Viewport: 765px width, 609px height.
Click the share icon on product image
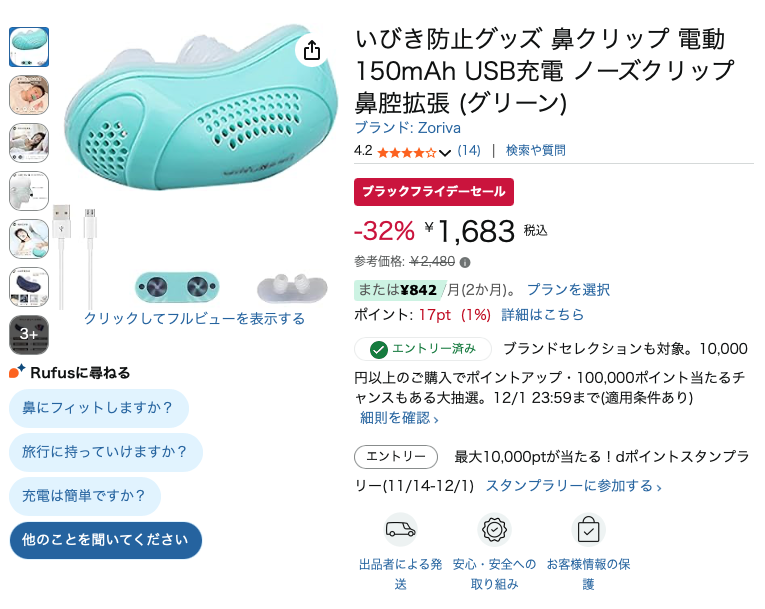(312, 50)
